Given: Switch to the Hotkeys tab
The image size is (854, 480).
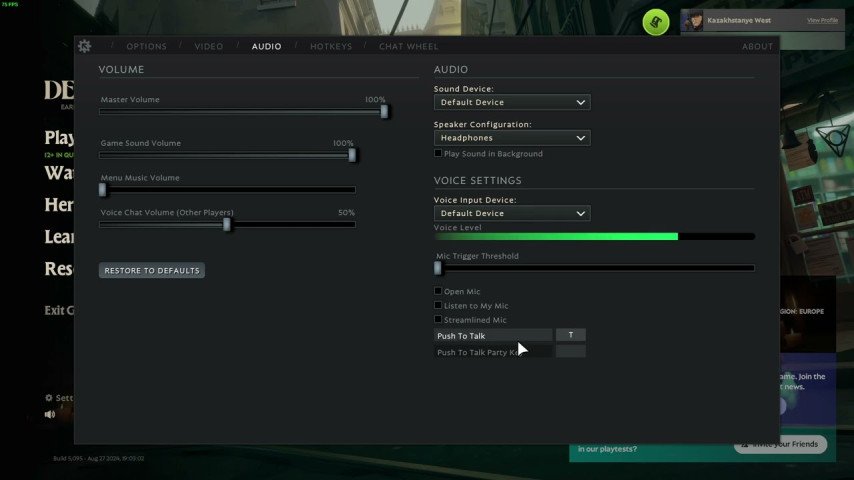Looking at the screenshot, I should (330, 47).
